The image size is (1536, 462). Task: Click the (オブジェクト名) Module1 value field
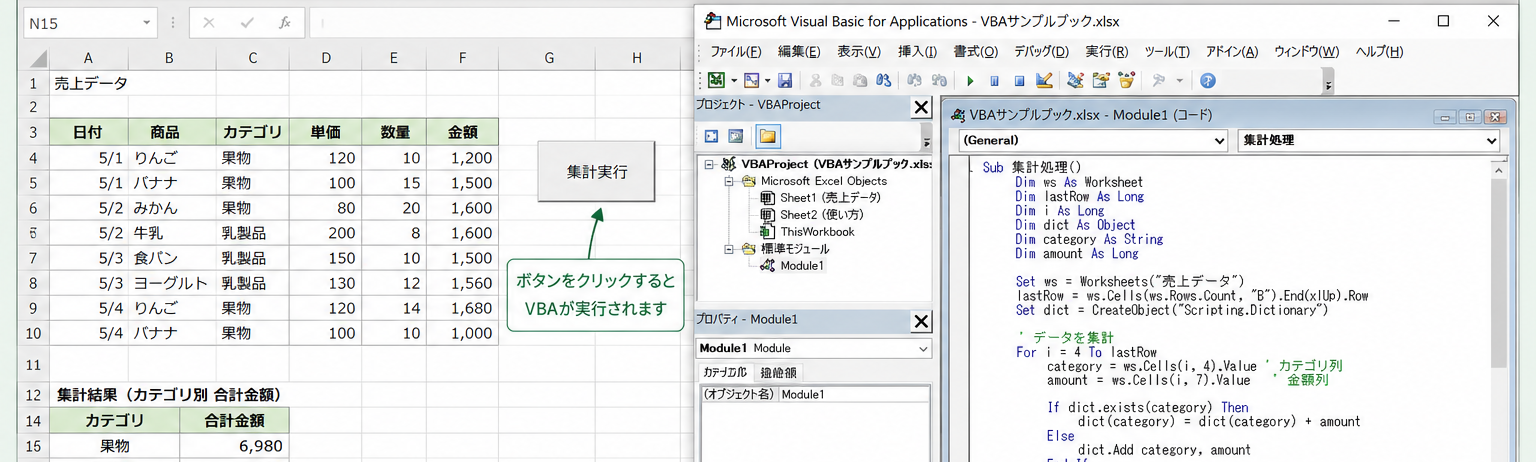(x=853, y=395)
